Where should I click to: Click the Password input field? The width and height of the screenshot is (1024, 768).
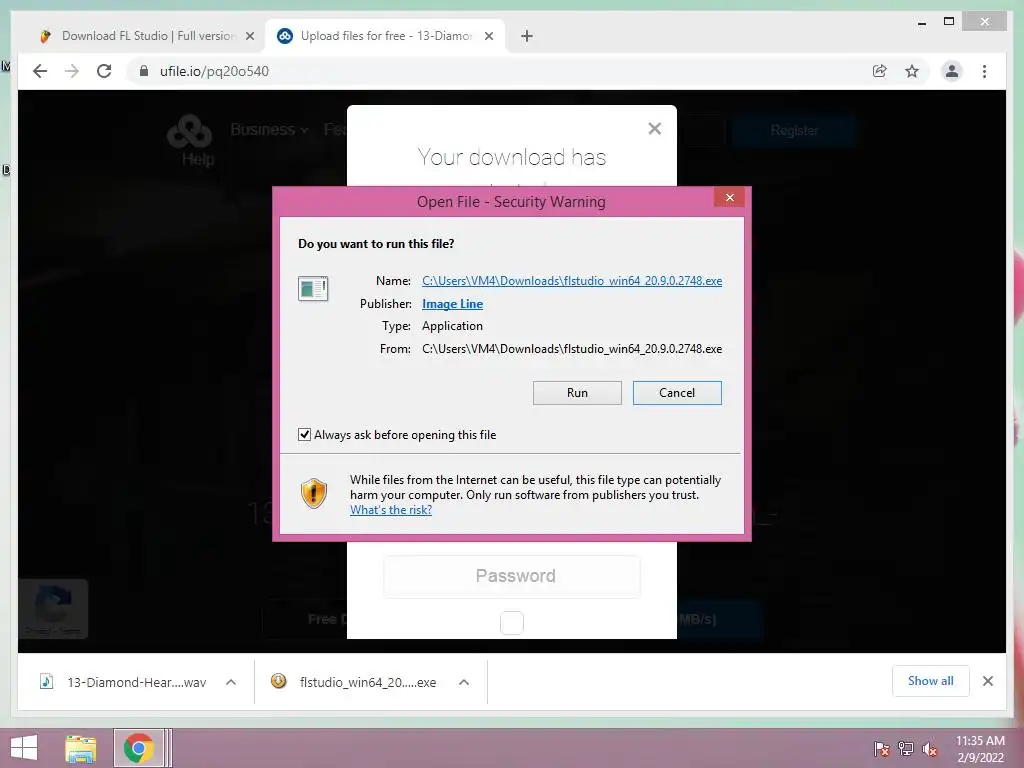click(511, 576)
